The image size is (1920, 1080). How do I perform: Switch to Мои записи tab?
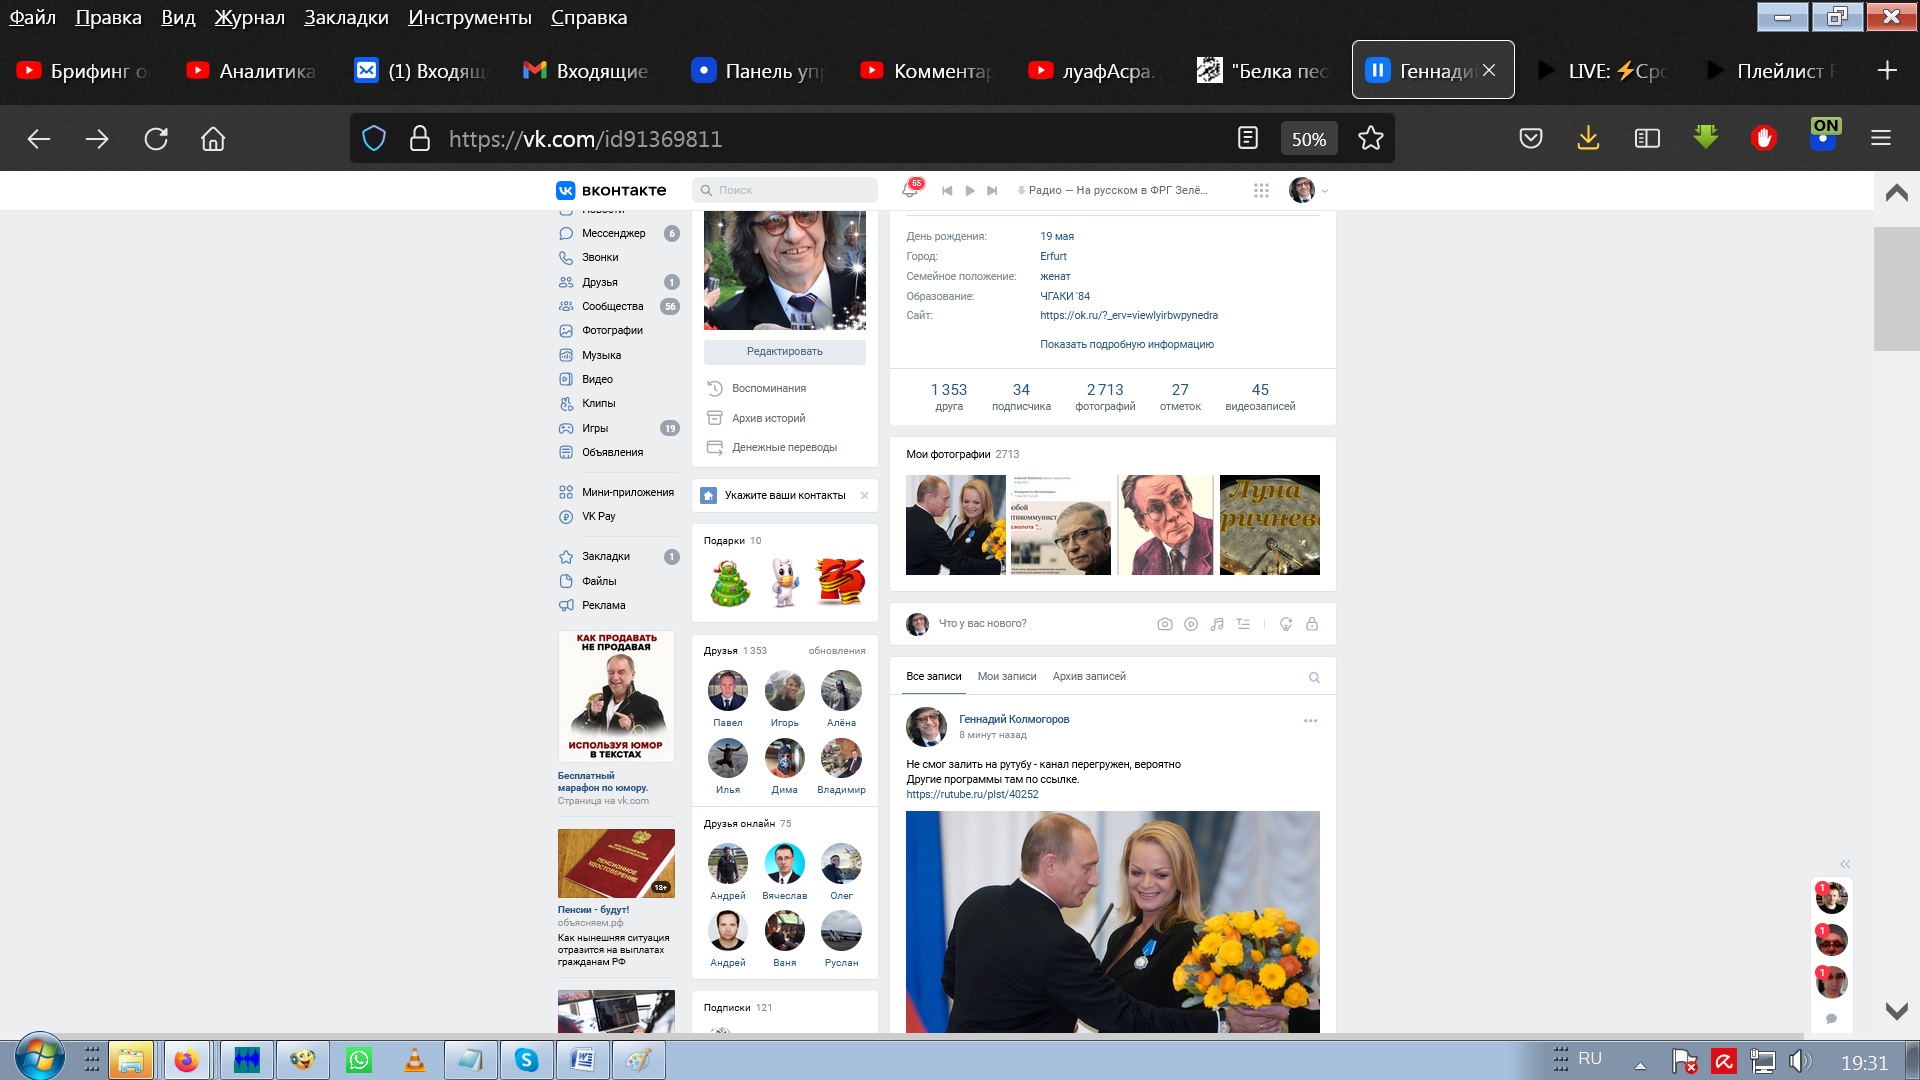(x=1006, y=677)
